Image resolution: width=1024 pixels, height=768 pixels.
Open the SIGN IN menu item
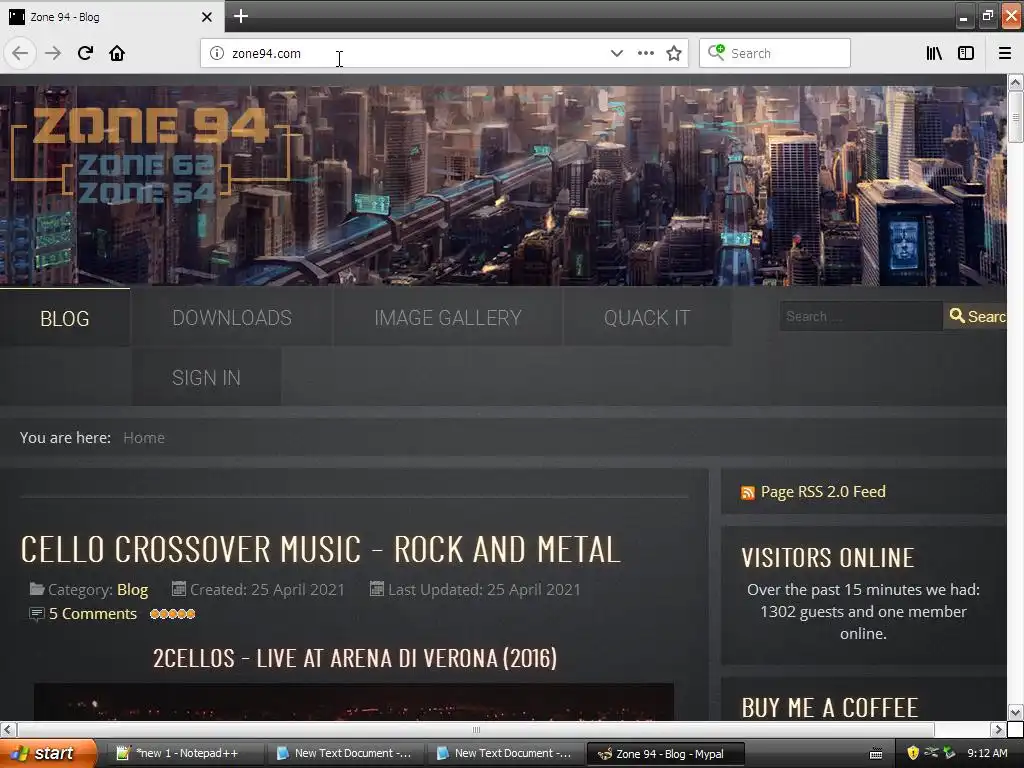pyautogui.click(x=206, y=377)
